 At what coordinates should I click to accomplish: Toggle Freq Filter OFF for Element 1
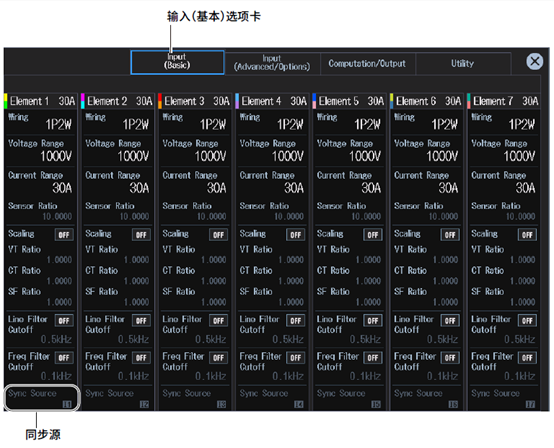[64, 358]
